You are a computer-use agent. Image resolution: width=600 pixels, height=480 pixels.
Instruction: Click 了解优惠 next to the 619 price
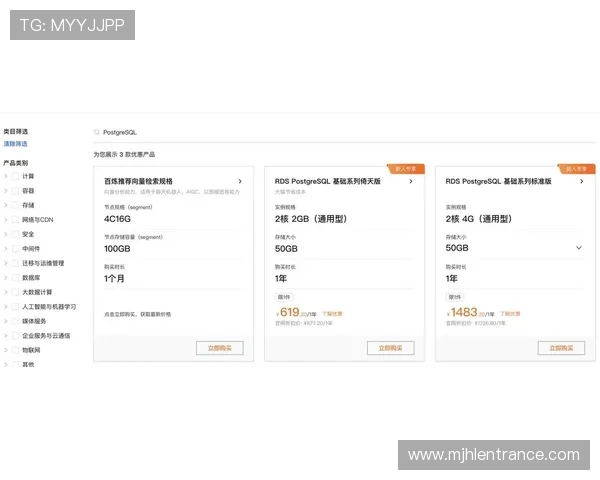click(x=332, y=314)
